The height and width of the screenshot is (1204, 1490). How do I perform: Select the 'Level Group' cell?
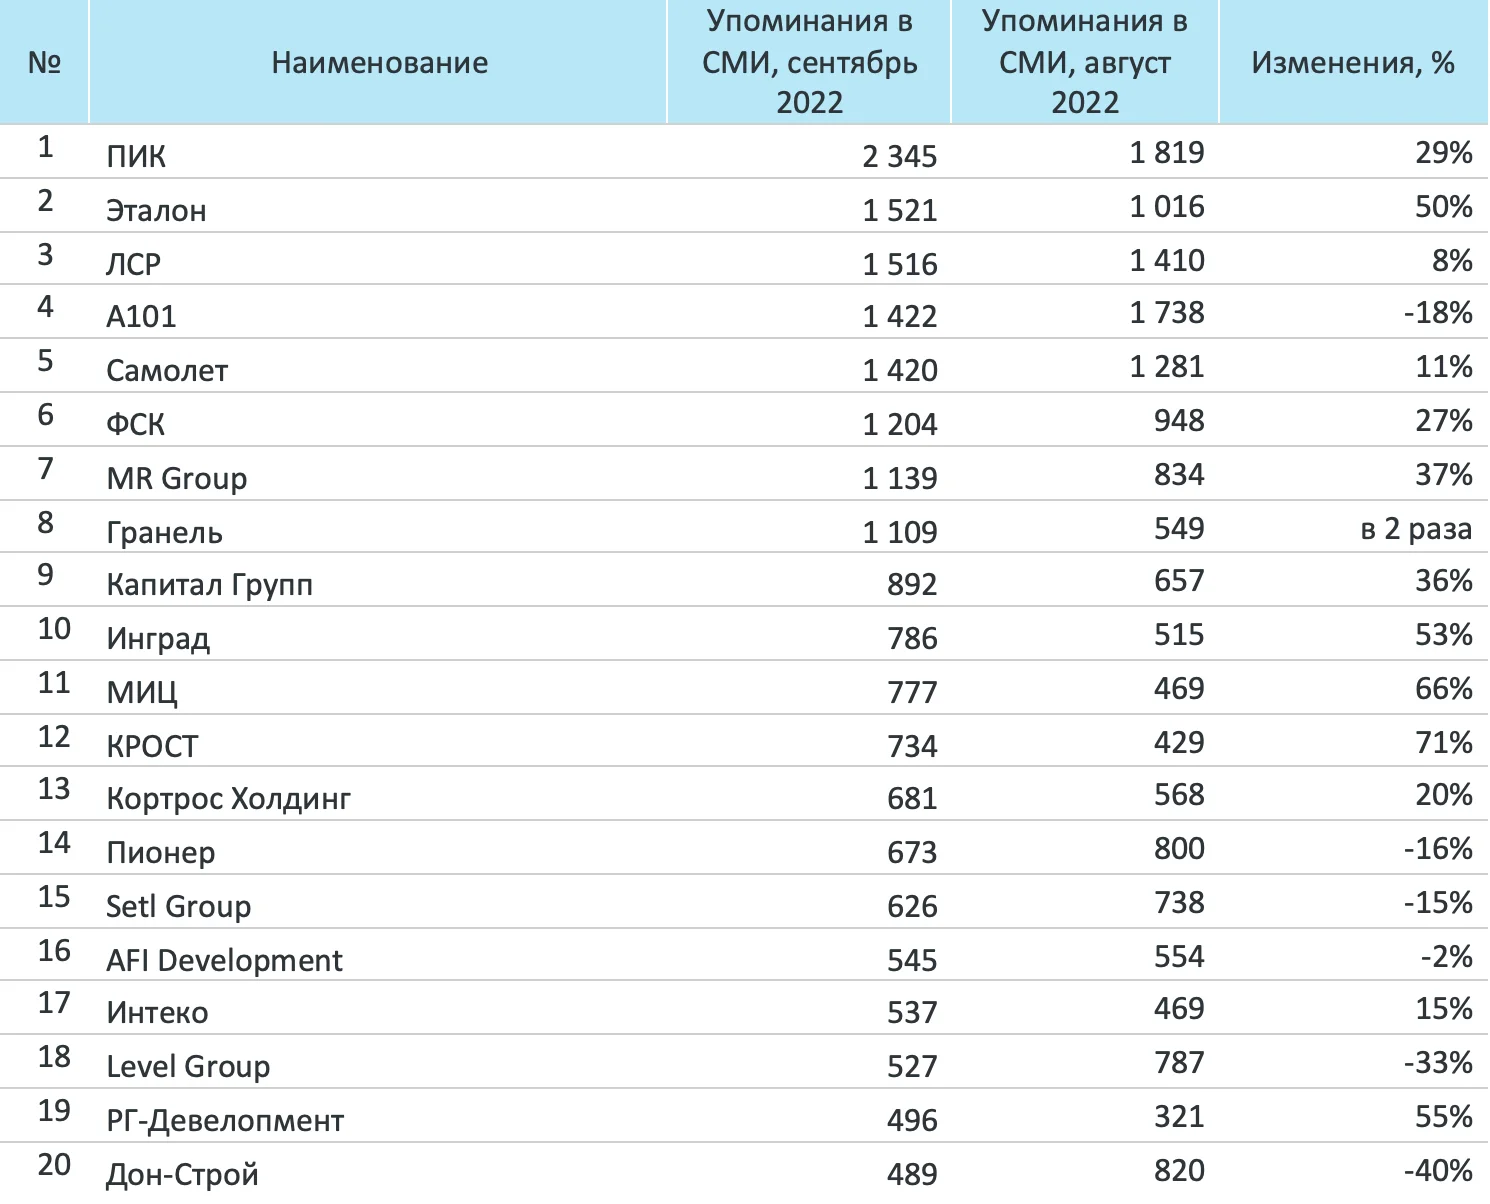pos(188,1067)
